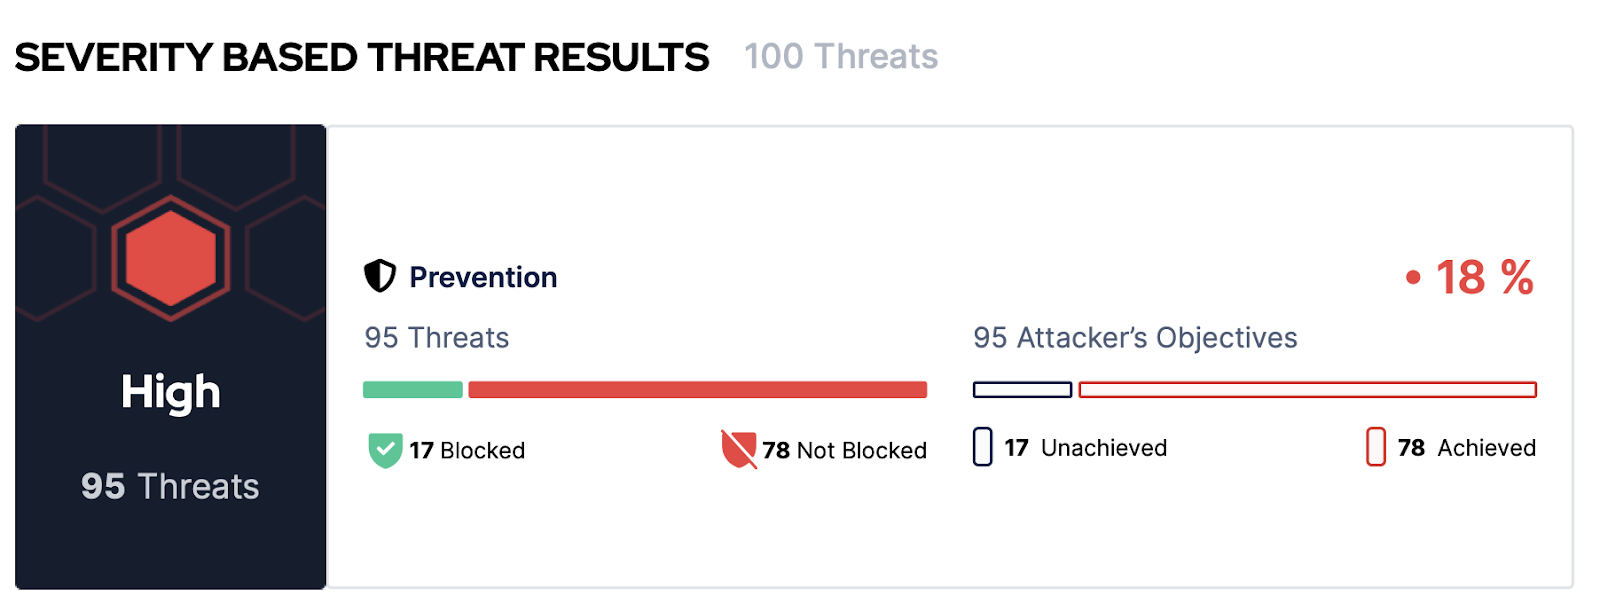The image size is (1600, 612).
Task: Select the dark outlined unachieved objectives bar
Action: (1023, 390)
